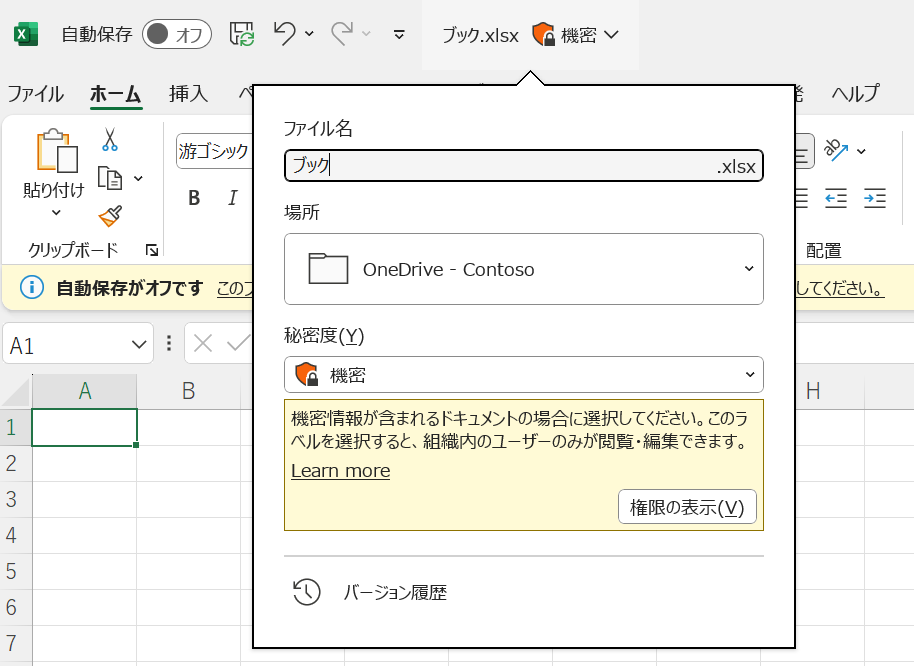Click the Cut scissors icon
This screenshot has height=666, width=914.
click(109, 140)
